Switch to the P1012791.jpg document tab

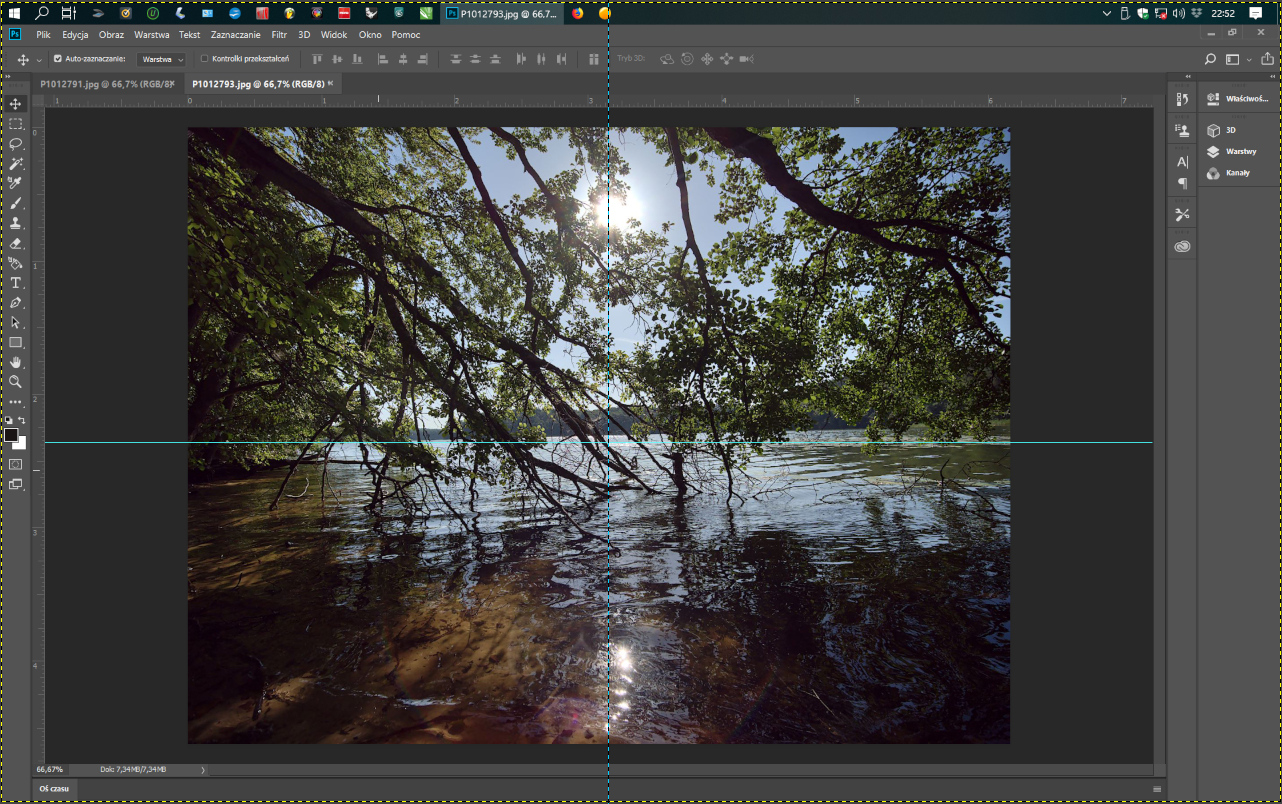pos(103,84)
